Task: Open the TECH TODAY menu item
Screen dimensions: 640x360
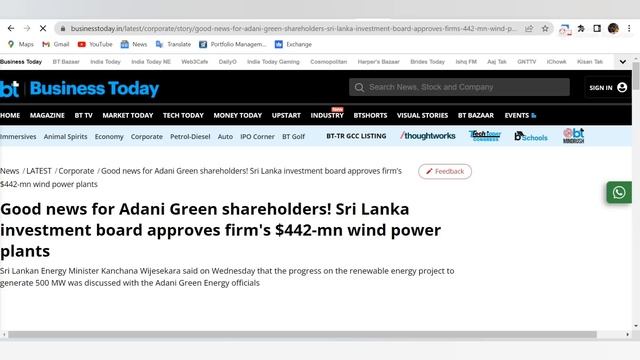Action: [183, 116]
